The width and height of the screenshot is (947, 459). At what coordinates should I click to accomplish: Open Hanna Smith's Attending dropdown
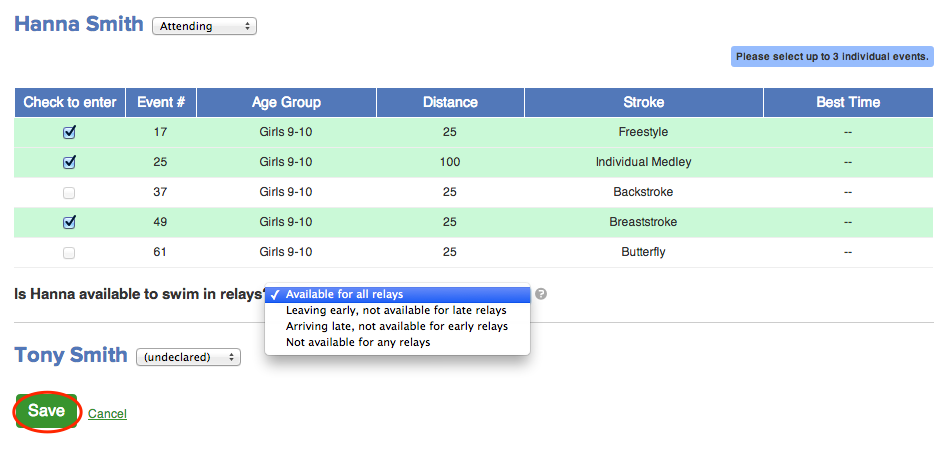click(x=204, y=26)
